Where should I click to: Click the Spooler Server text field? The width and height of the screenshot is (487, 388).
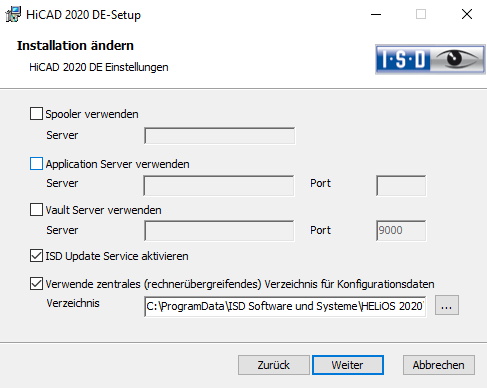click(x=219, y=136)
